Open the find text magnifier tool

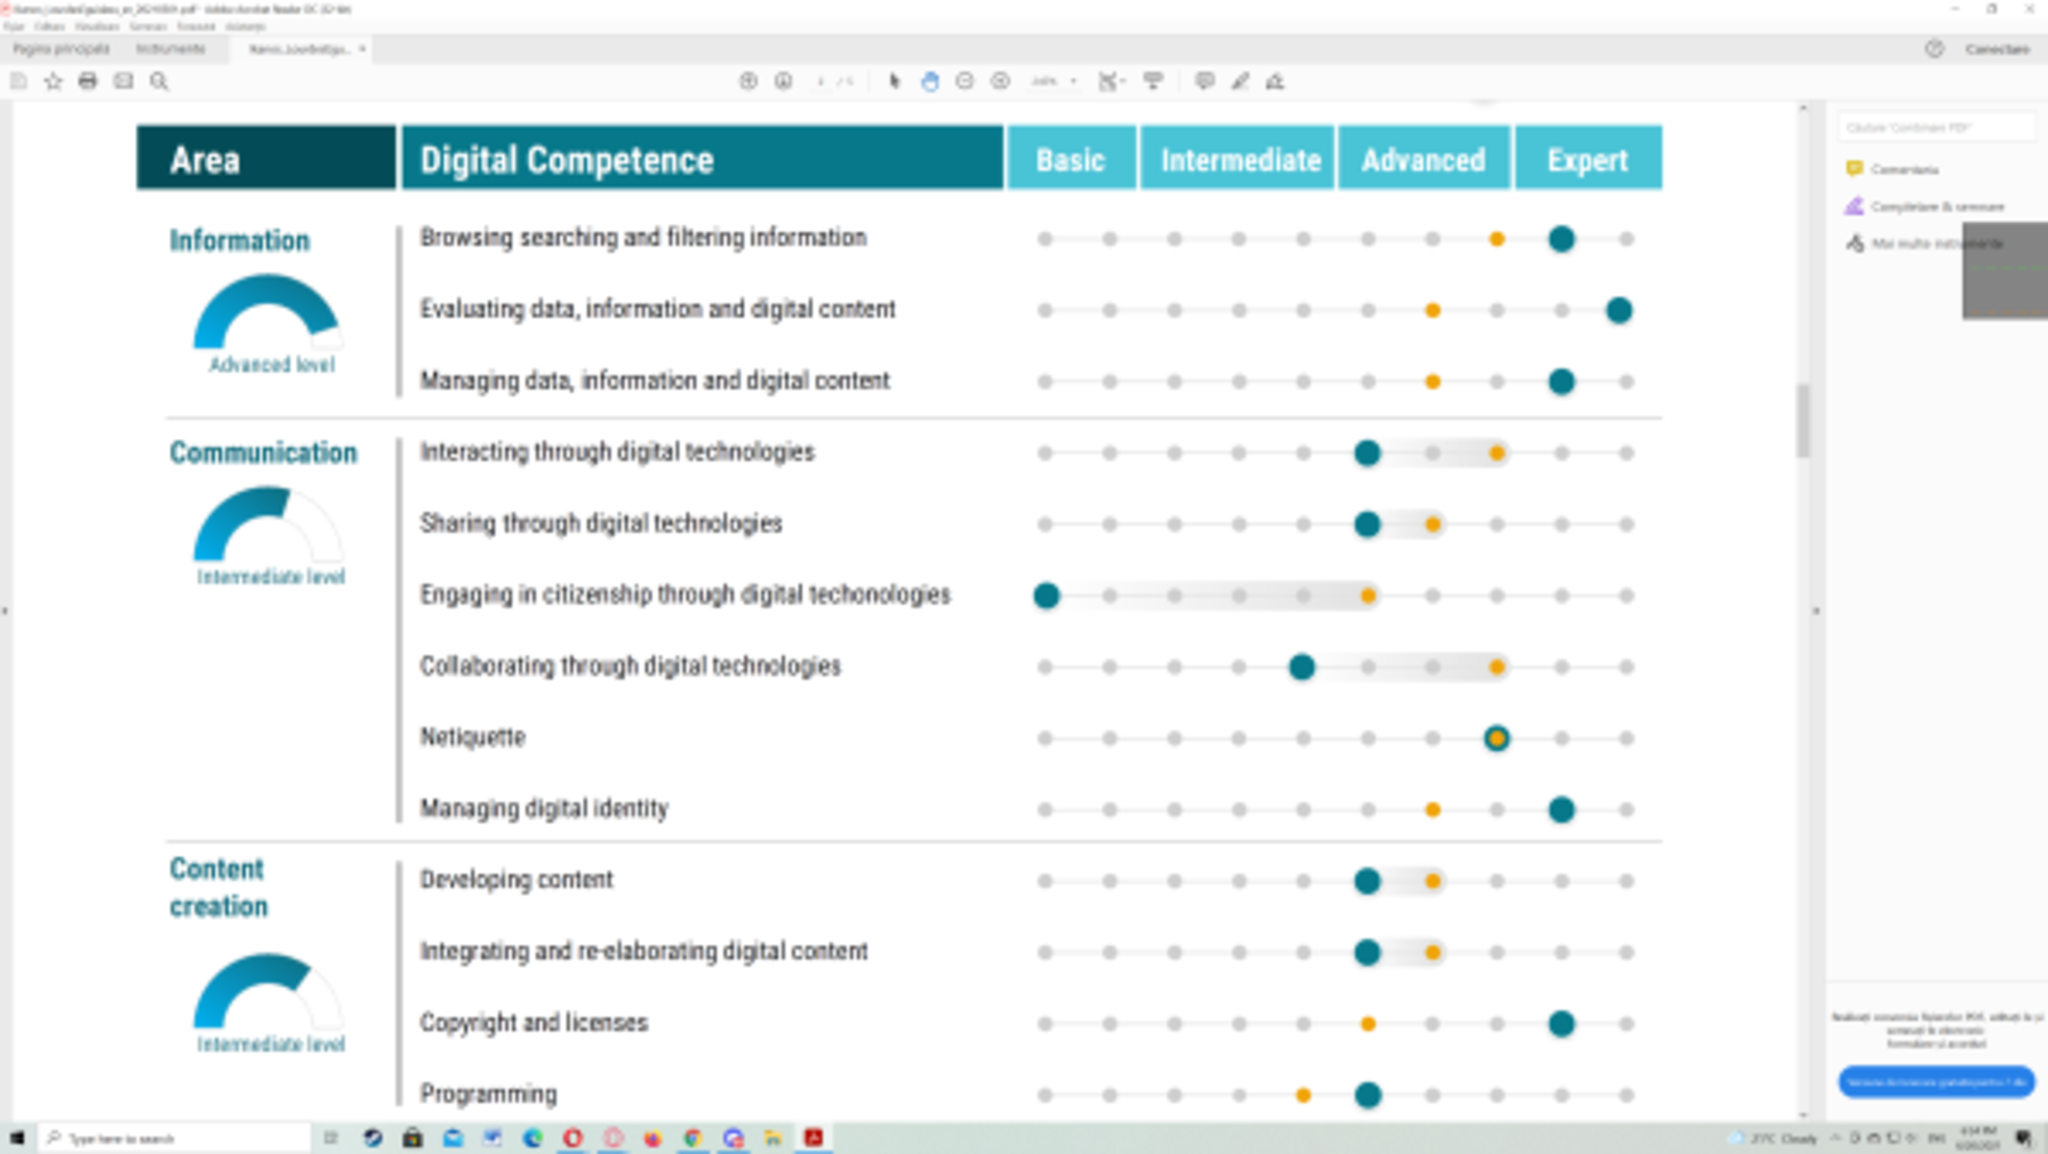[159, 81]
